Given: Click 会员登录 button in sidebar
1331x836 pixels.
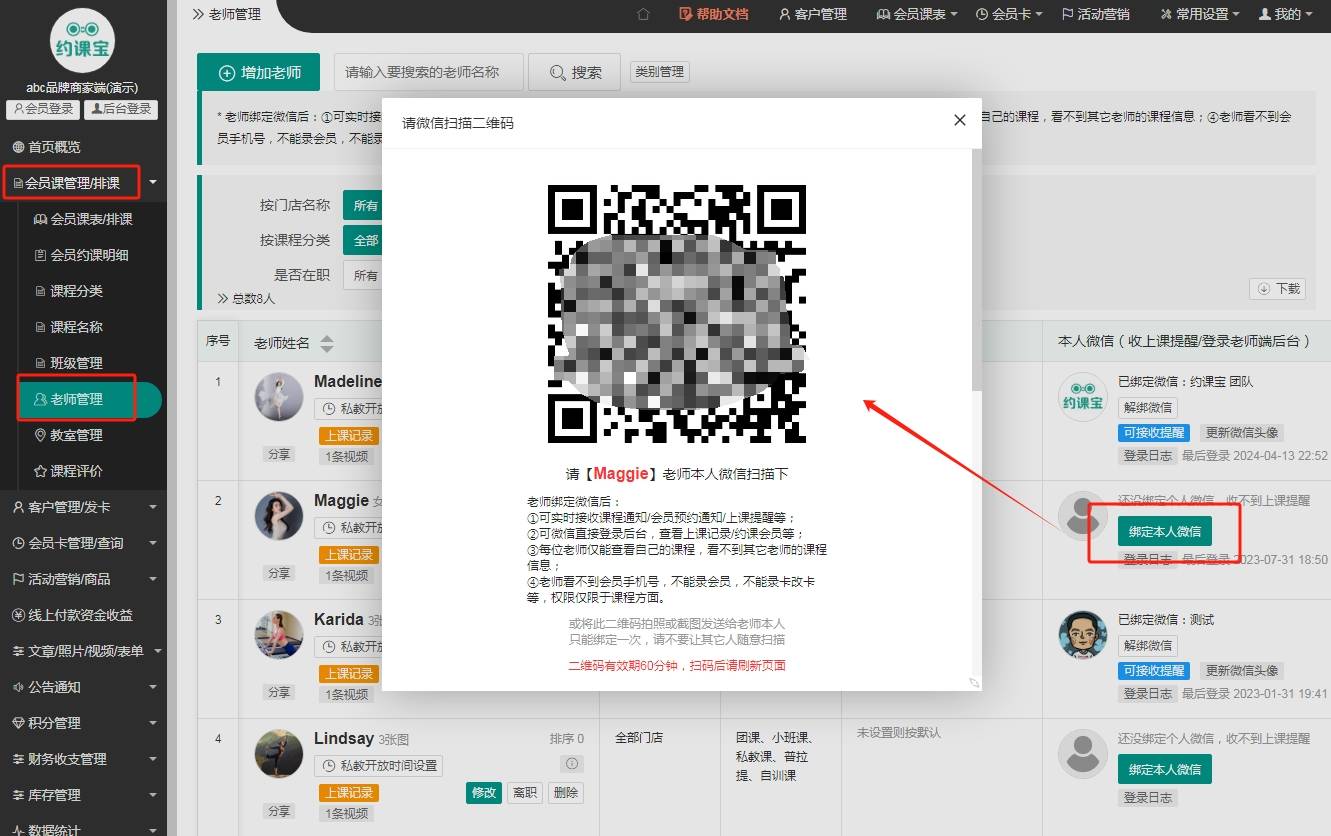Looking at the screenshot, I should (43, 109).
